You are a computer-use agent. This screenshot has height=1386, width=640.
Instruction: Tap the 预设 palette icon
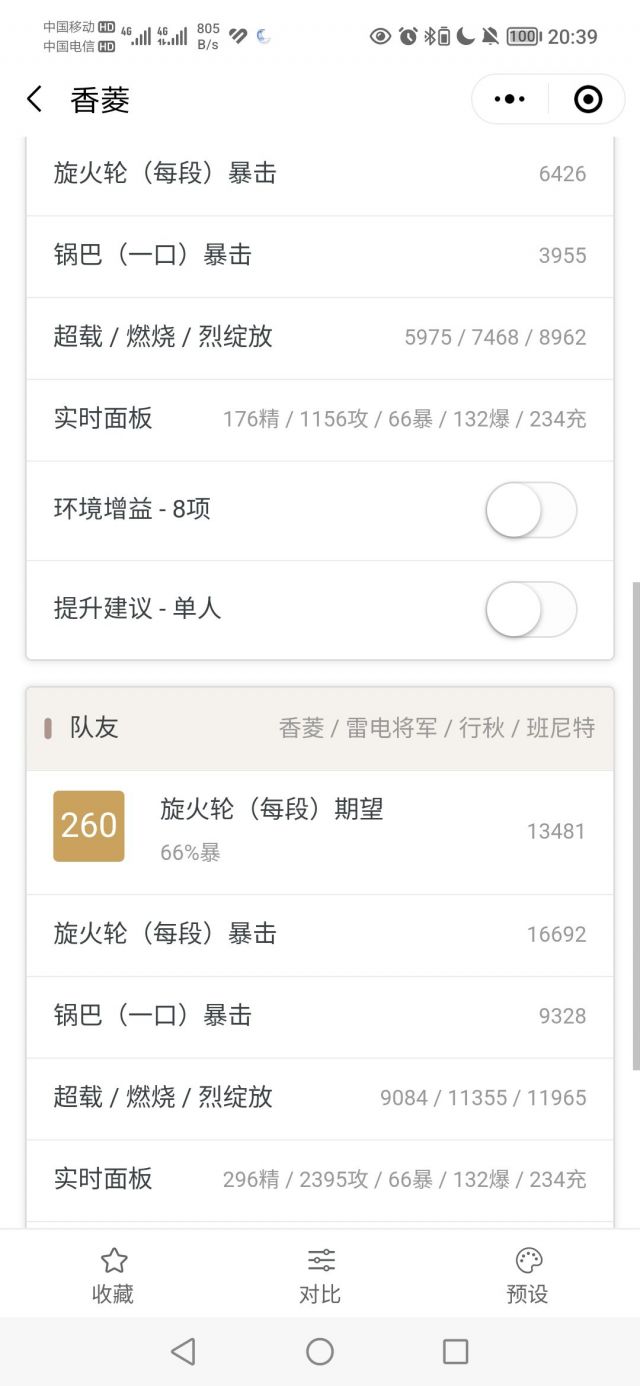pos(528,1260)
